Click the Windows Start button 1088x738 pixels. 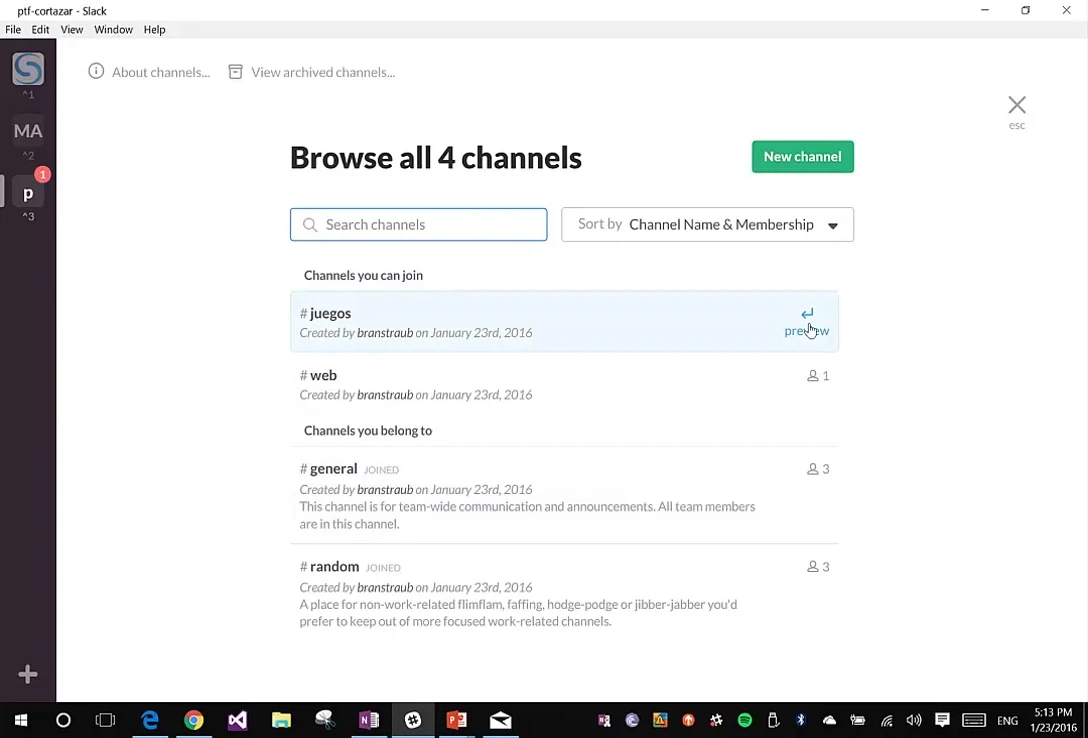(x=21, y=720)
